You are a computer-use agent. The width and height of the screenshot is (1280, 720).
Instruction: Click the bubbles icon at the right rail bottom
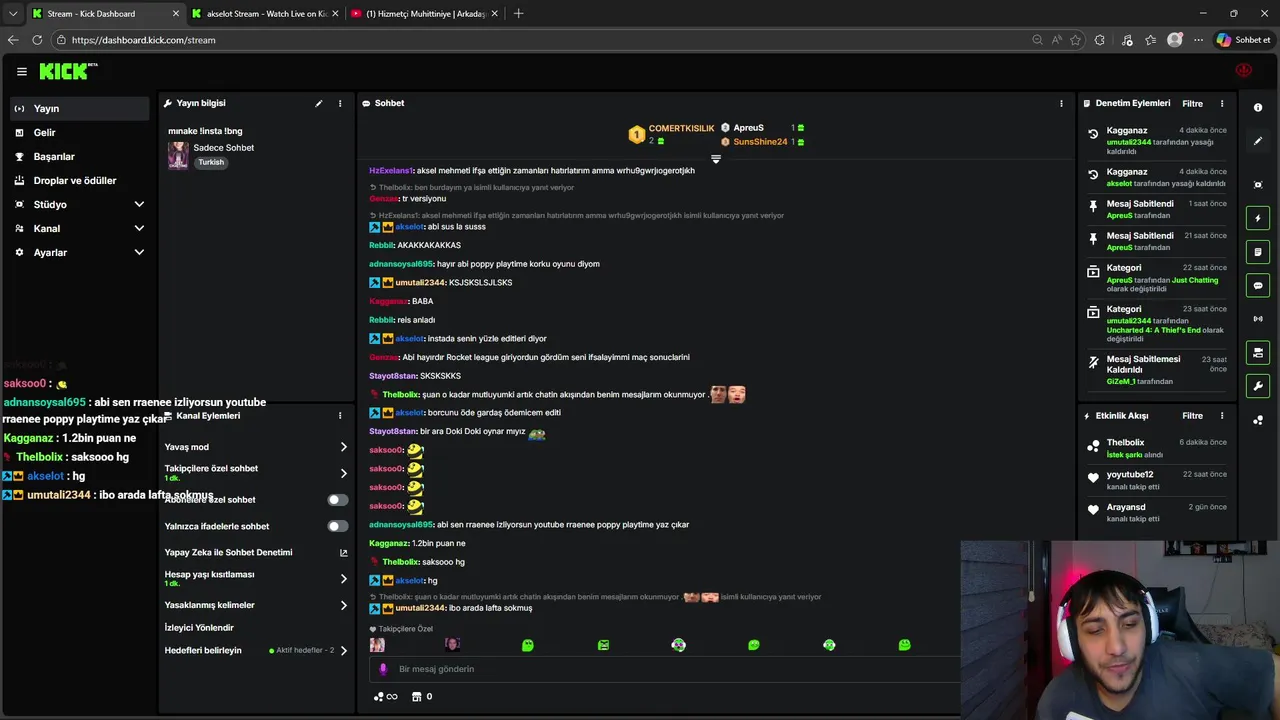click(1258, 420)
